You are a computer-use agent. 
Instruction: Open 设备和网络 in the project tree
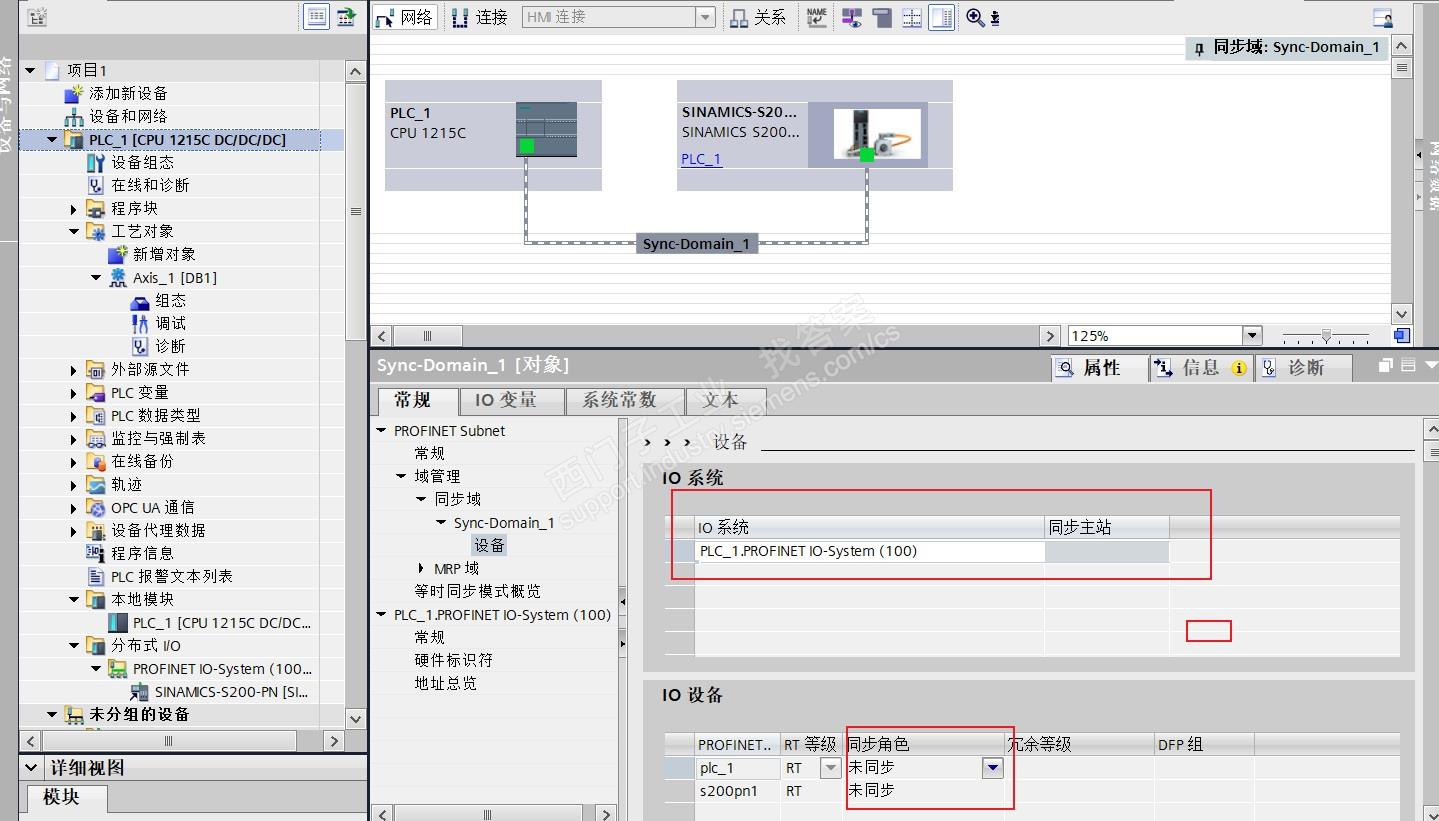128,116
